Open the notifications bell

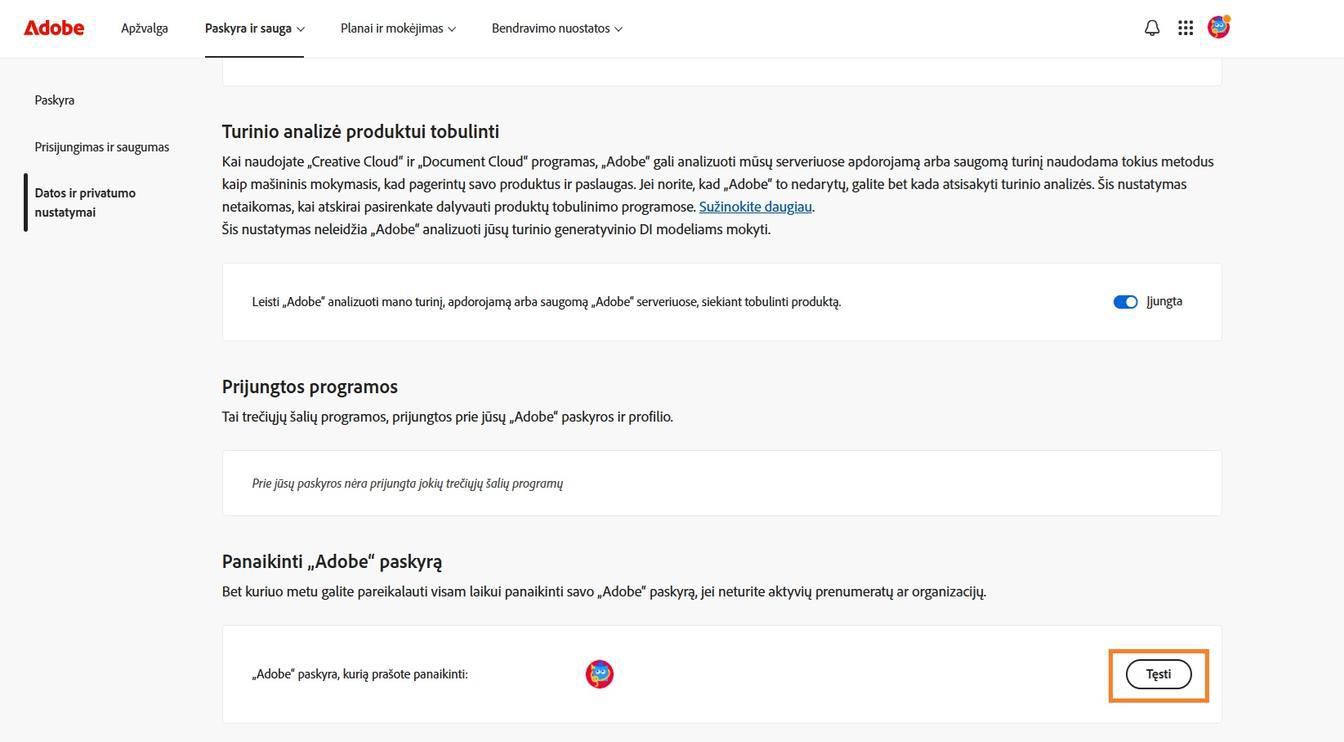1152,28
